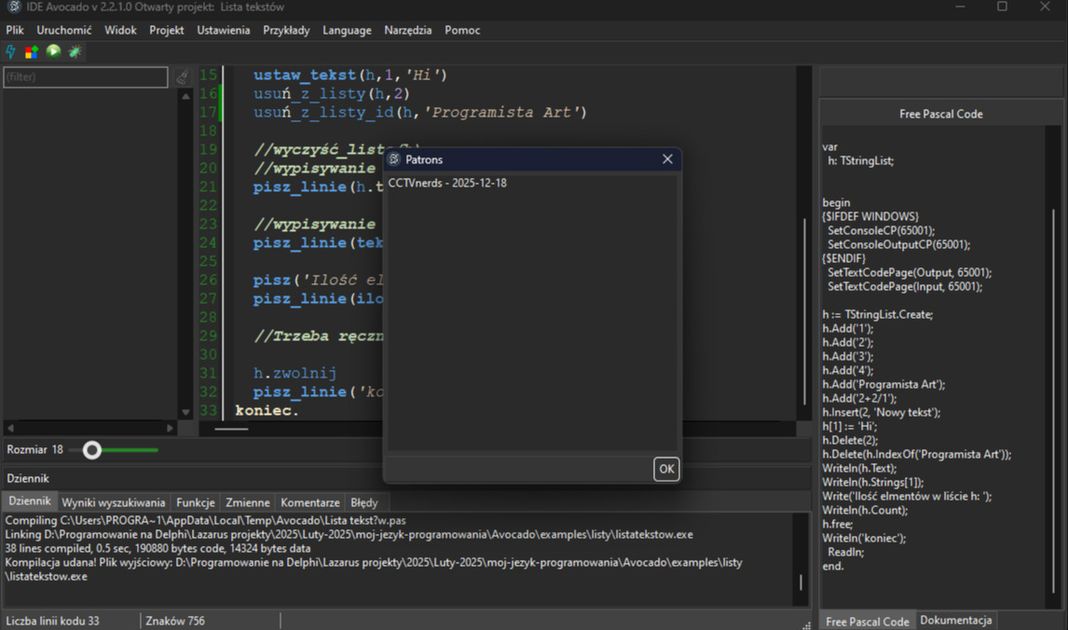Open the Uruchomić menu
The width and height of the screenshot is (1068, 630).
point(64,30)
